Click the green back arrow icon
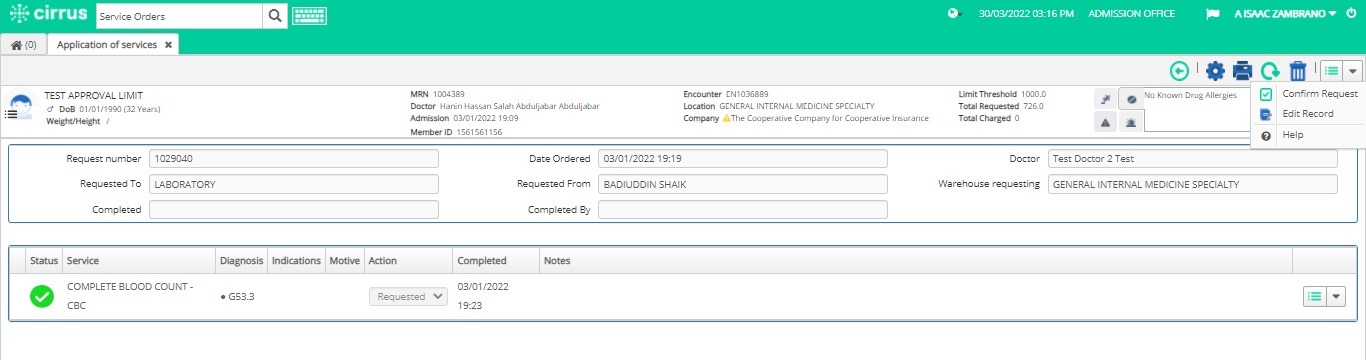 (1180, 71)
